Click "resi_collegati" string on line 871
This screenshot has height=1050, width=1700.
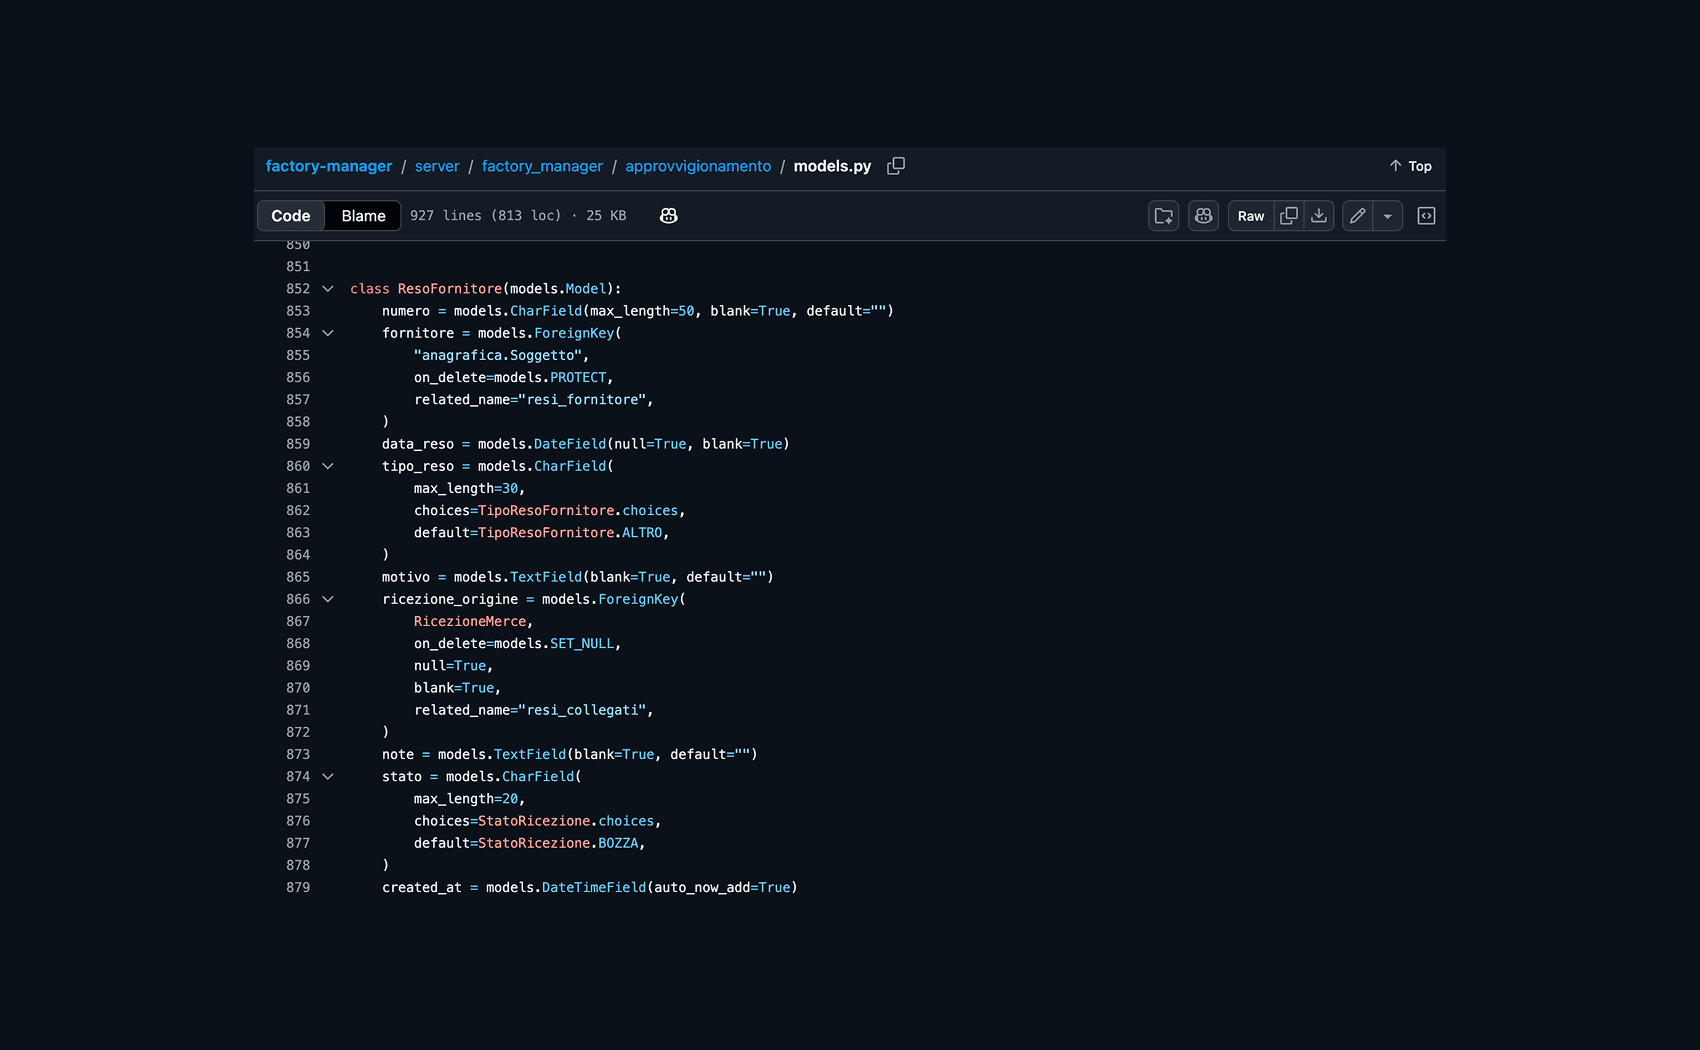point(582,710)
